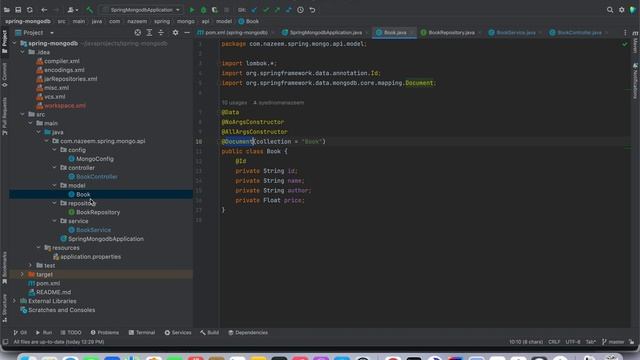Expand the test folder

coord(31,265)
